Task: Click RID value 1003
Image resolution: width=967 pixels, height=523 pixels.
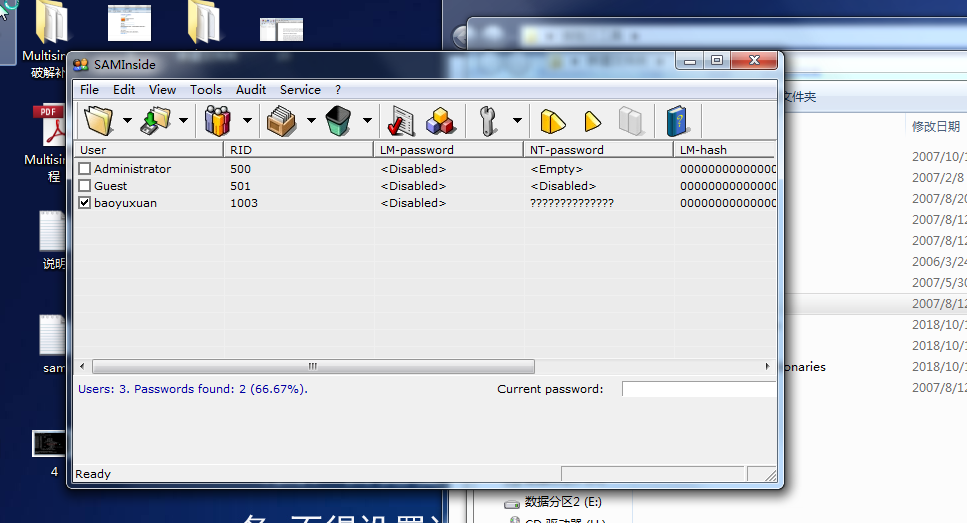Action: click(x=244, y=203)
